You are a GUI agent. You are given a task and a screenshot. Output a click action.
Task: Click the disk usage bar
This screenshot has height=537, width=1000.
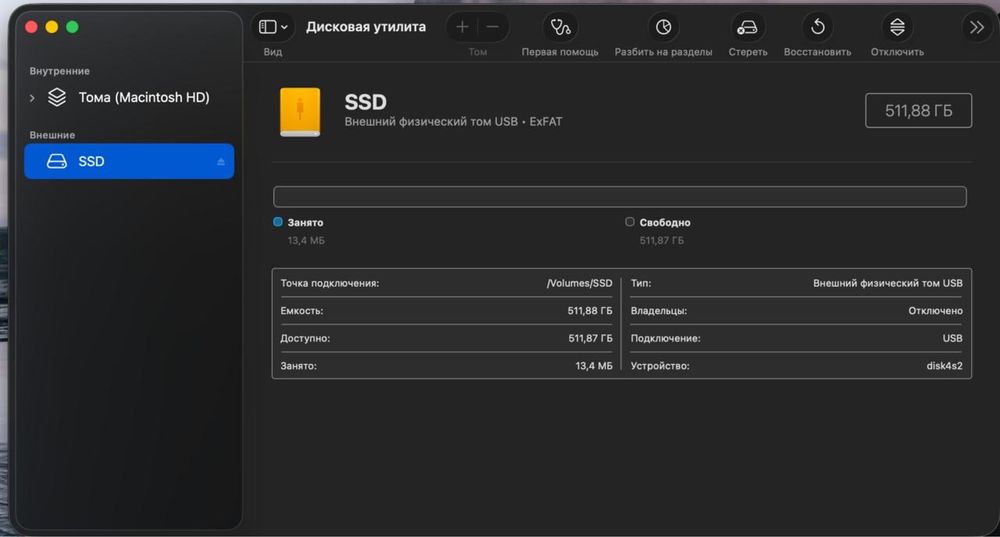pyautogui.click(x=620, y=196)
